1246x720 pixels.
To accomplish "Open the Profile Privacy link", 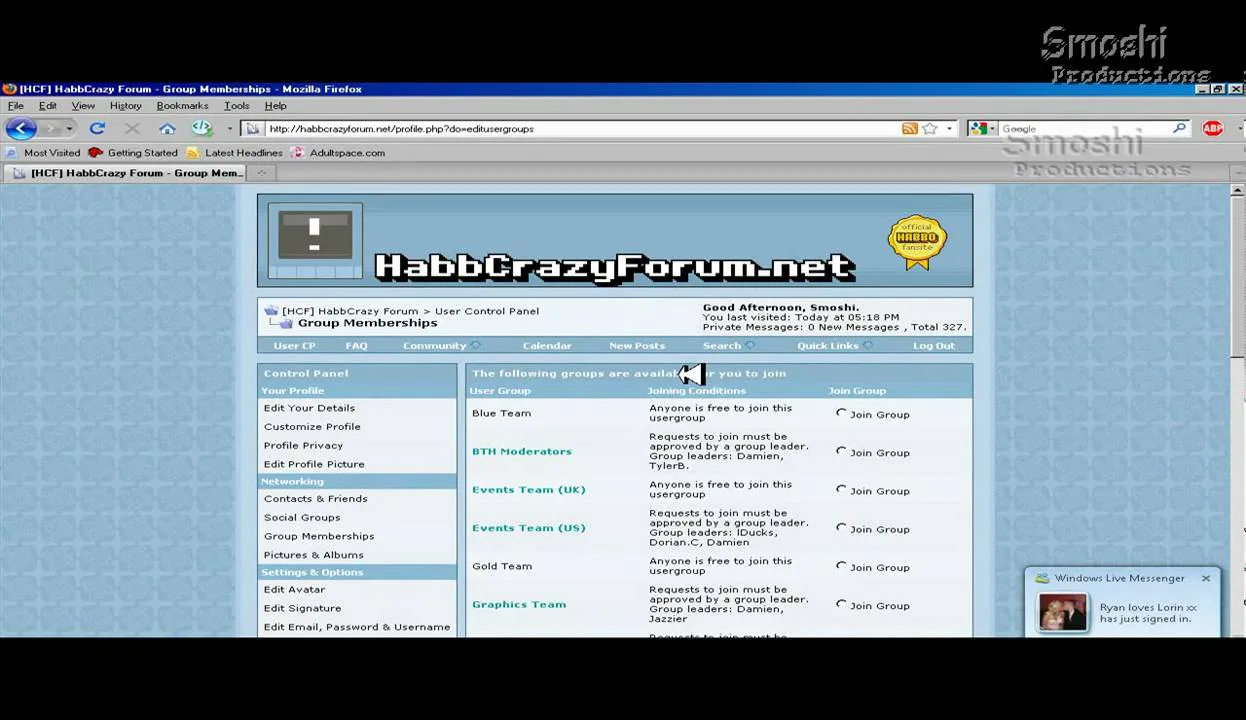I will tap(303, 446).
